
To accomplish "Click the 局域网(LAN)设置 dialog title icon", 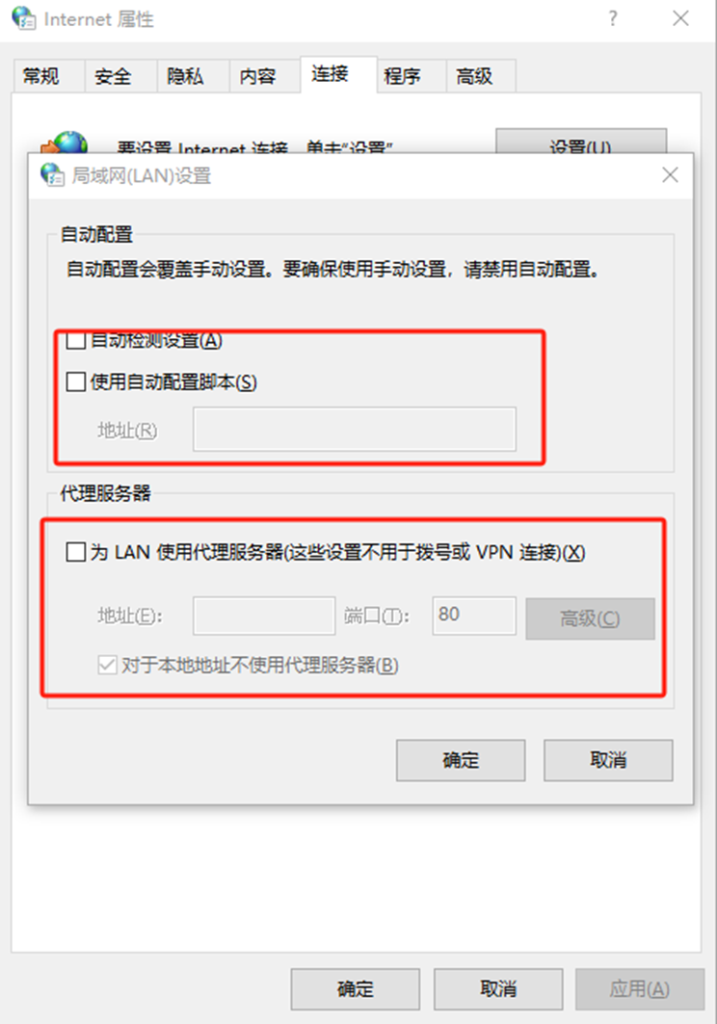I will coord(52,175).
